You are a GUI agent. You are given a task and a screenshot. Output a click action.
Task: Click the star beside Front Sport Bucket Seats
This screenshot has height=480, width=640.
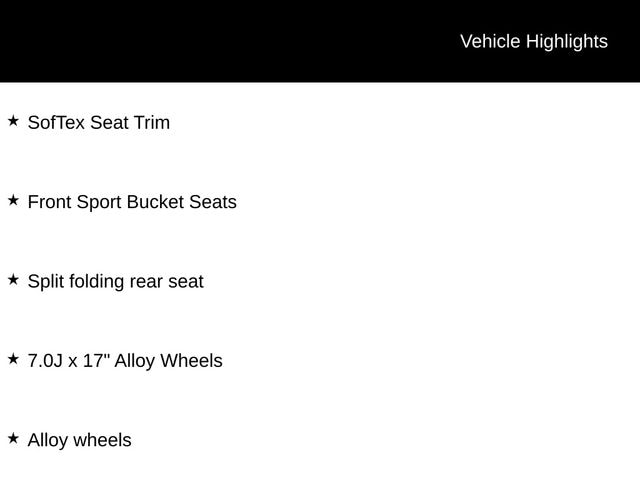click(13, 200)
